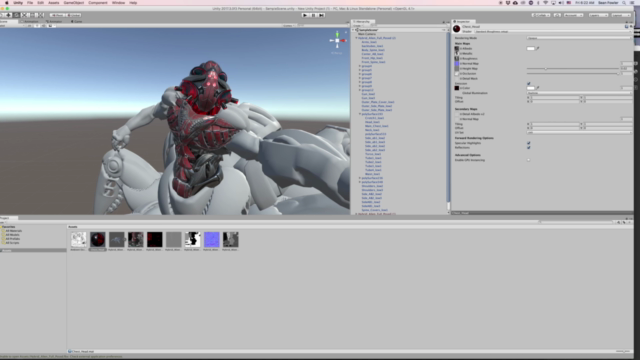Click the Emission color swatch

(531, 88)
